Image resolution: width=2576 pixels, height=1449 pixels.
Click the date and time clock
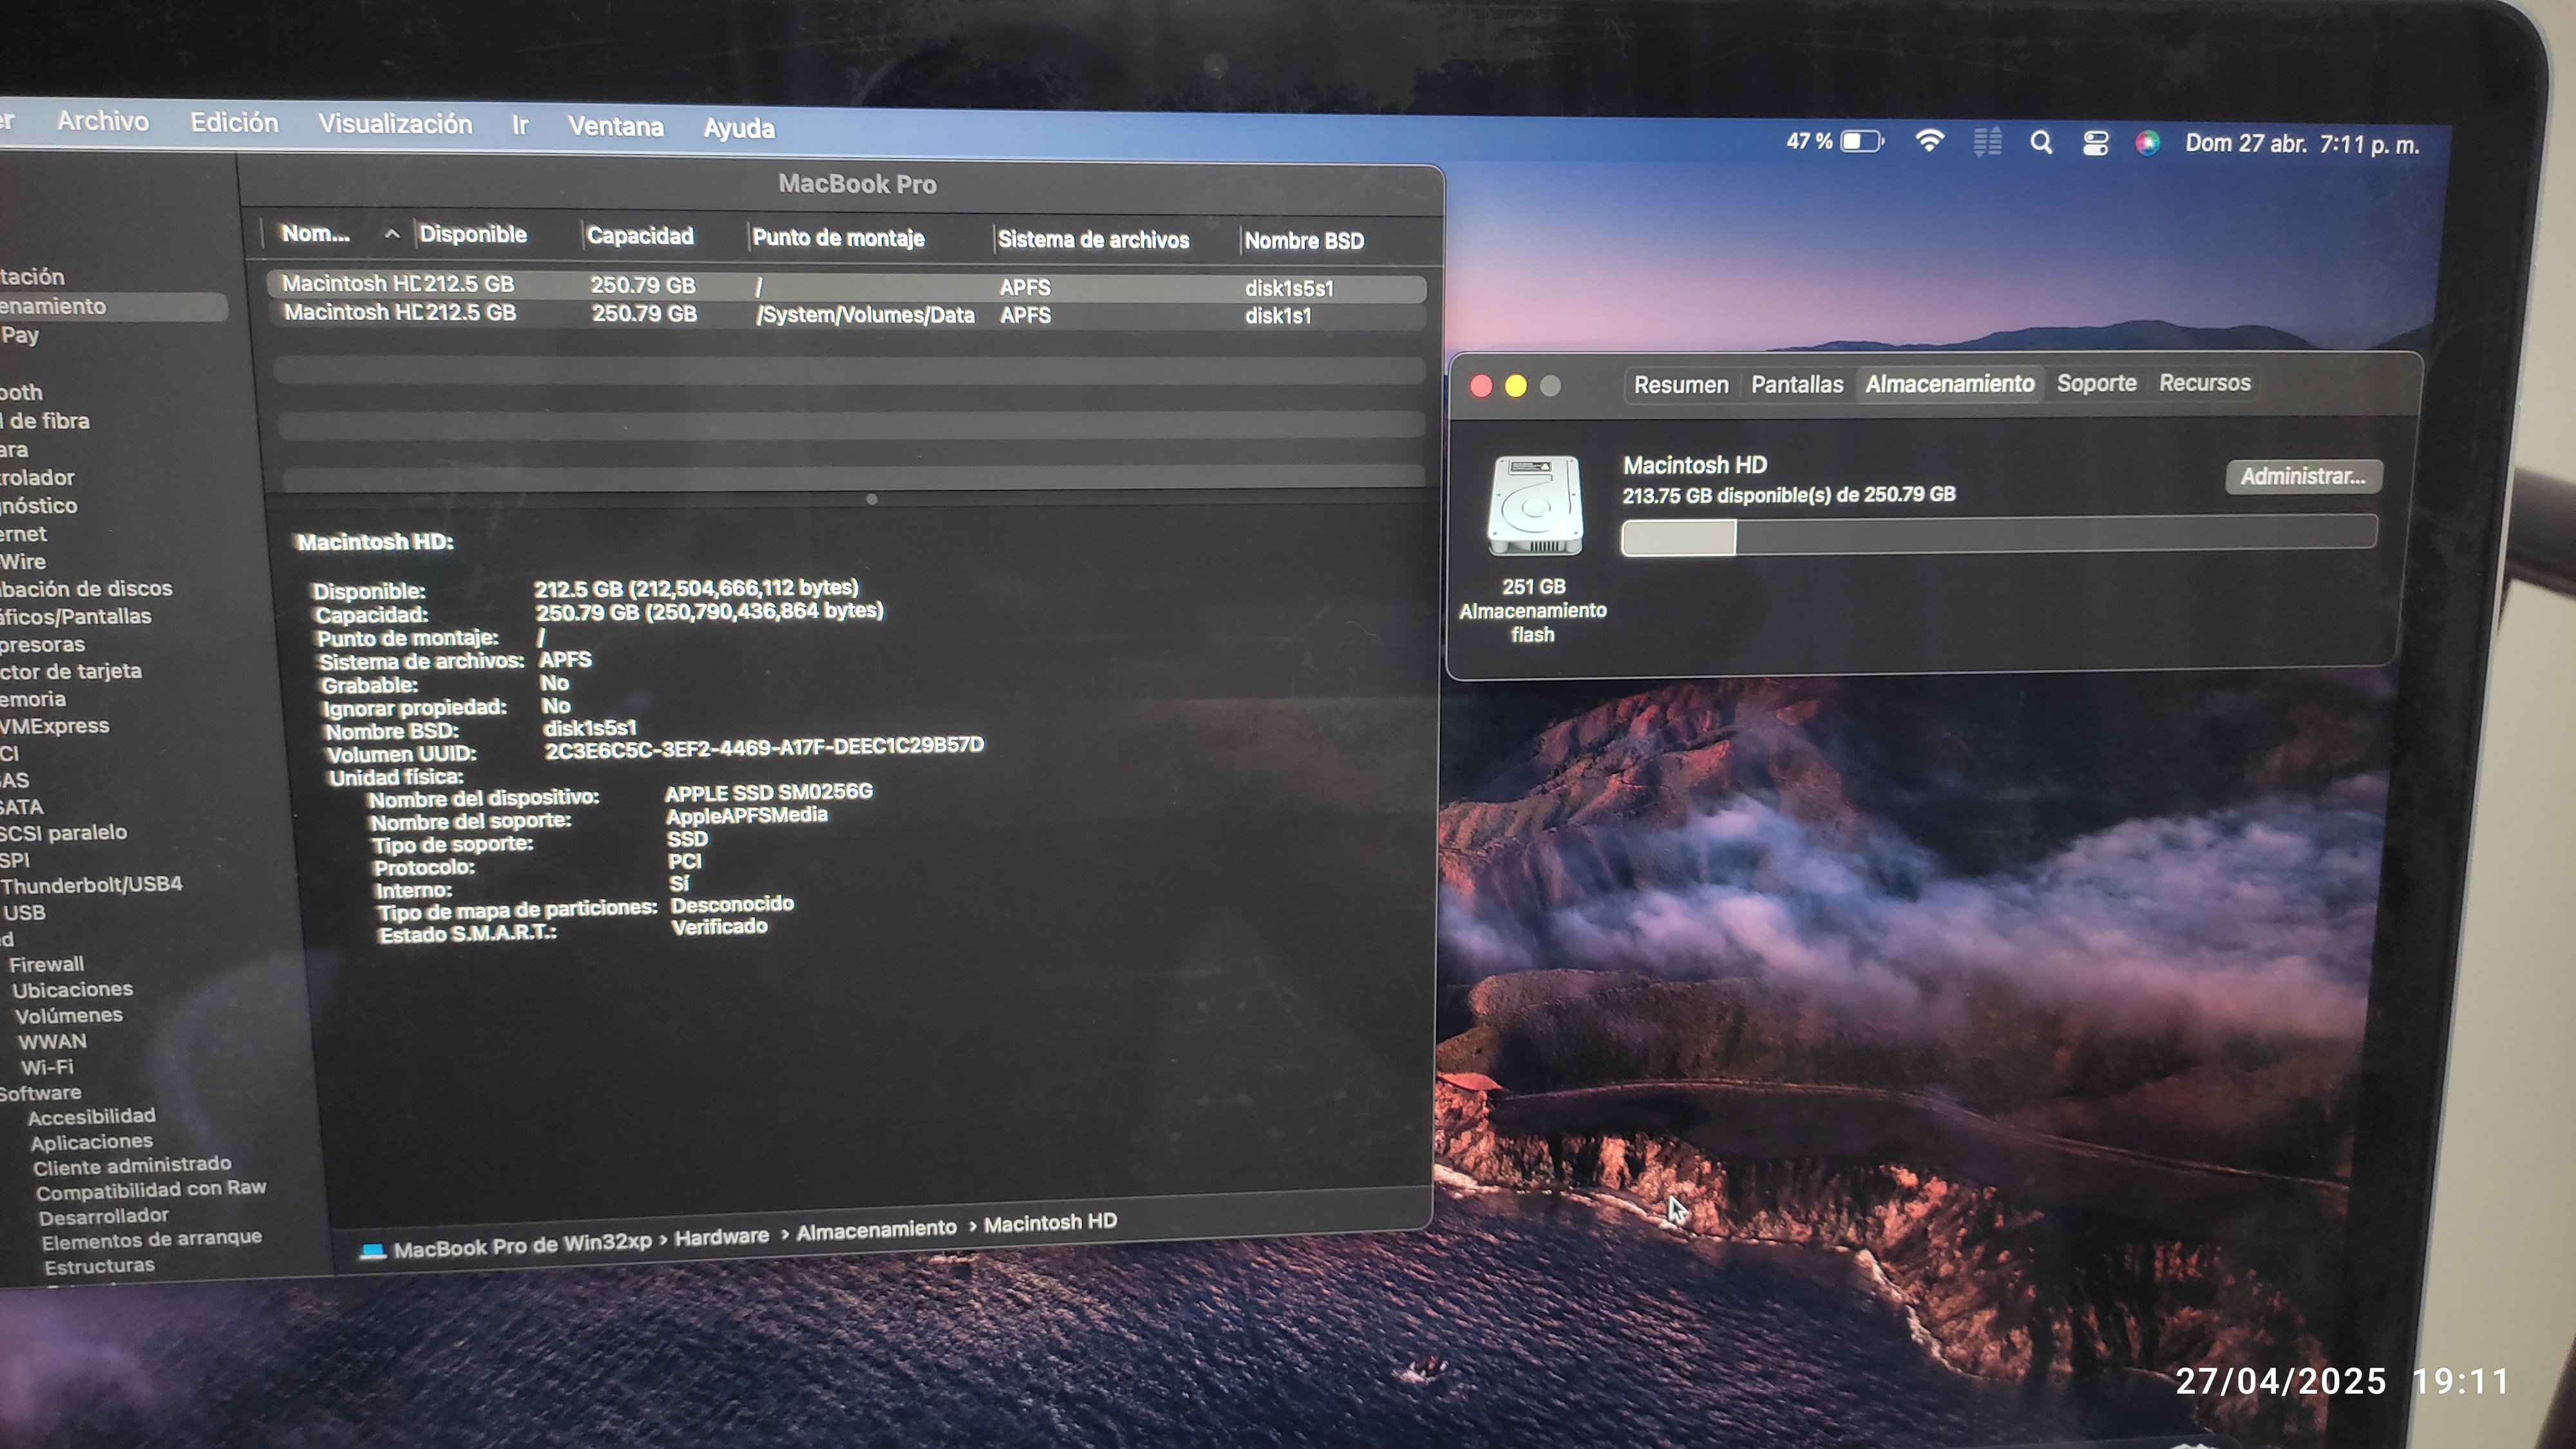[x=2301, y=145]
